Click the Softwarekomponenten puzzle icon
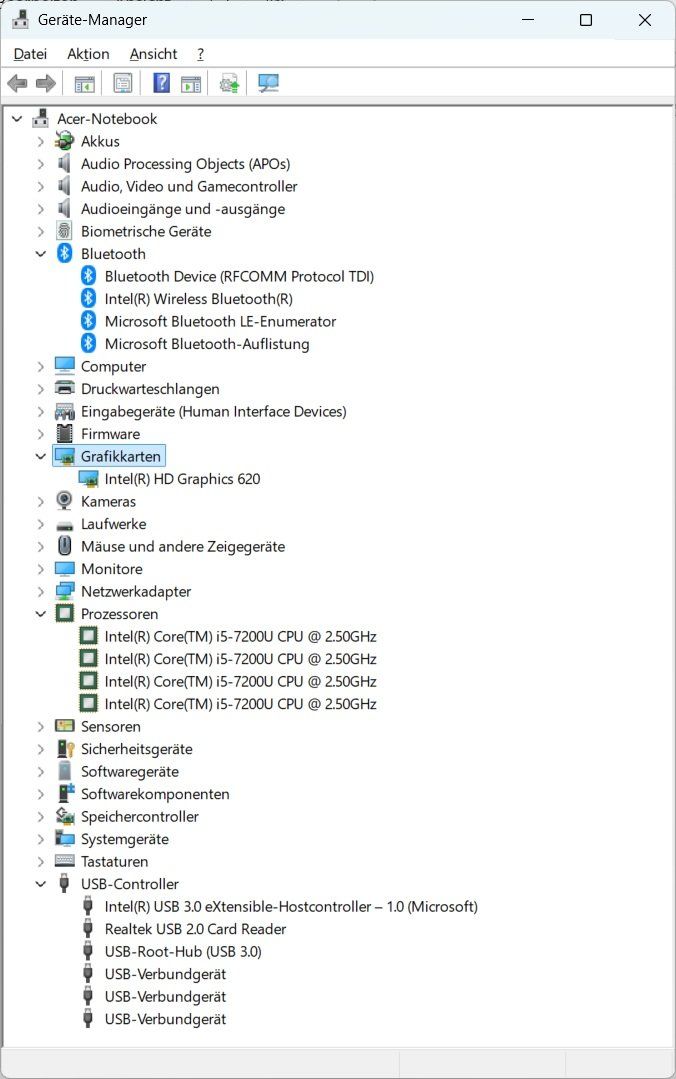Screen dimensions: 676x1079 (65, 793)
